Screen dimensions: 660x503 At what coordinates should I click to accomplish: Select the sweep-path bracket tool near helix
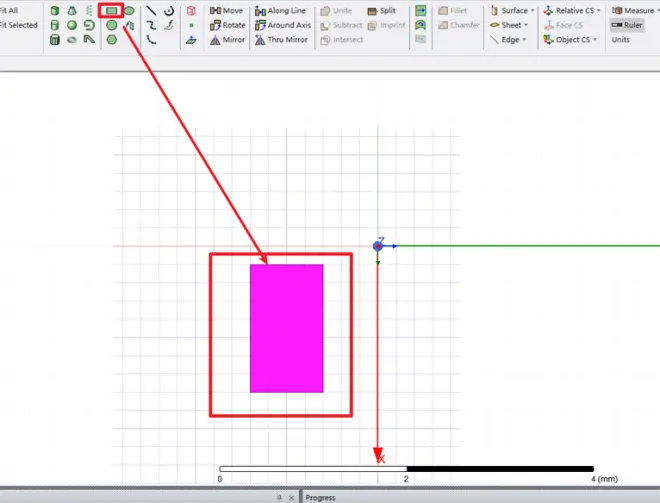click(x=89, y=40)
